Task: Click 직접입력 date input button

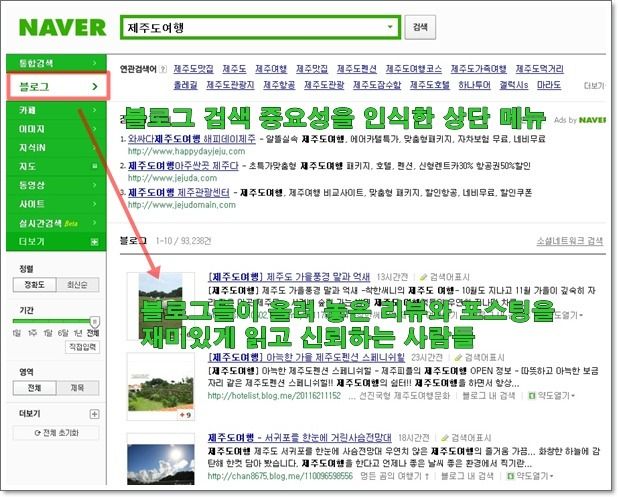Action: (82, 347)
